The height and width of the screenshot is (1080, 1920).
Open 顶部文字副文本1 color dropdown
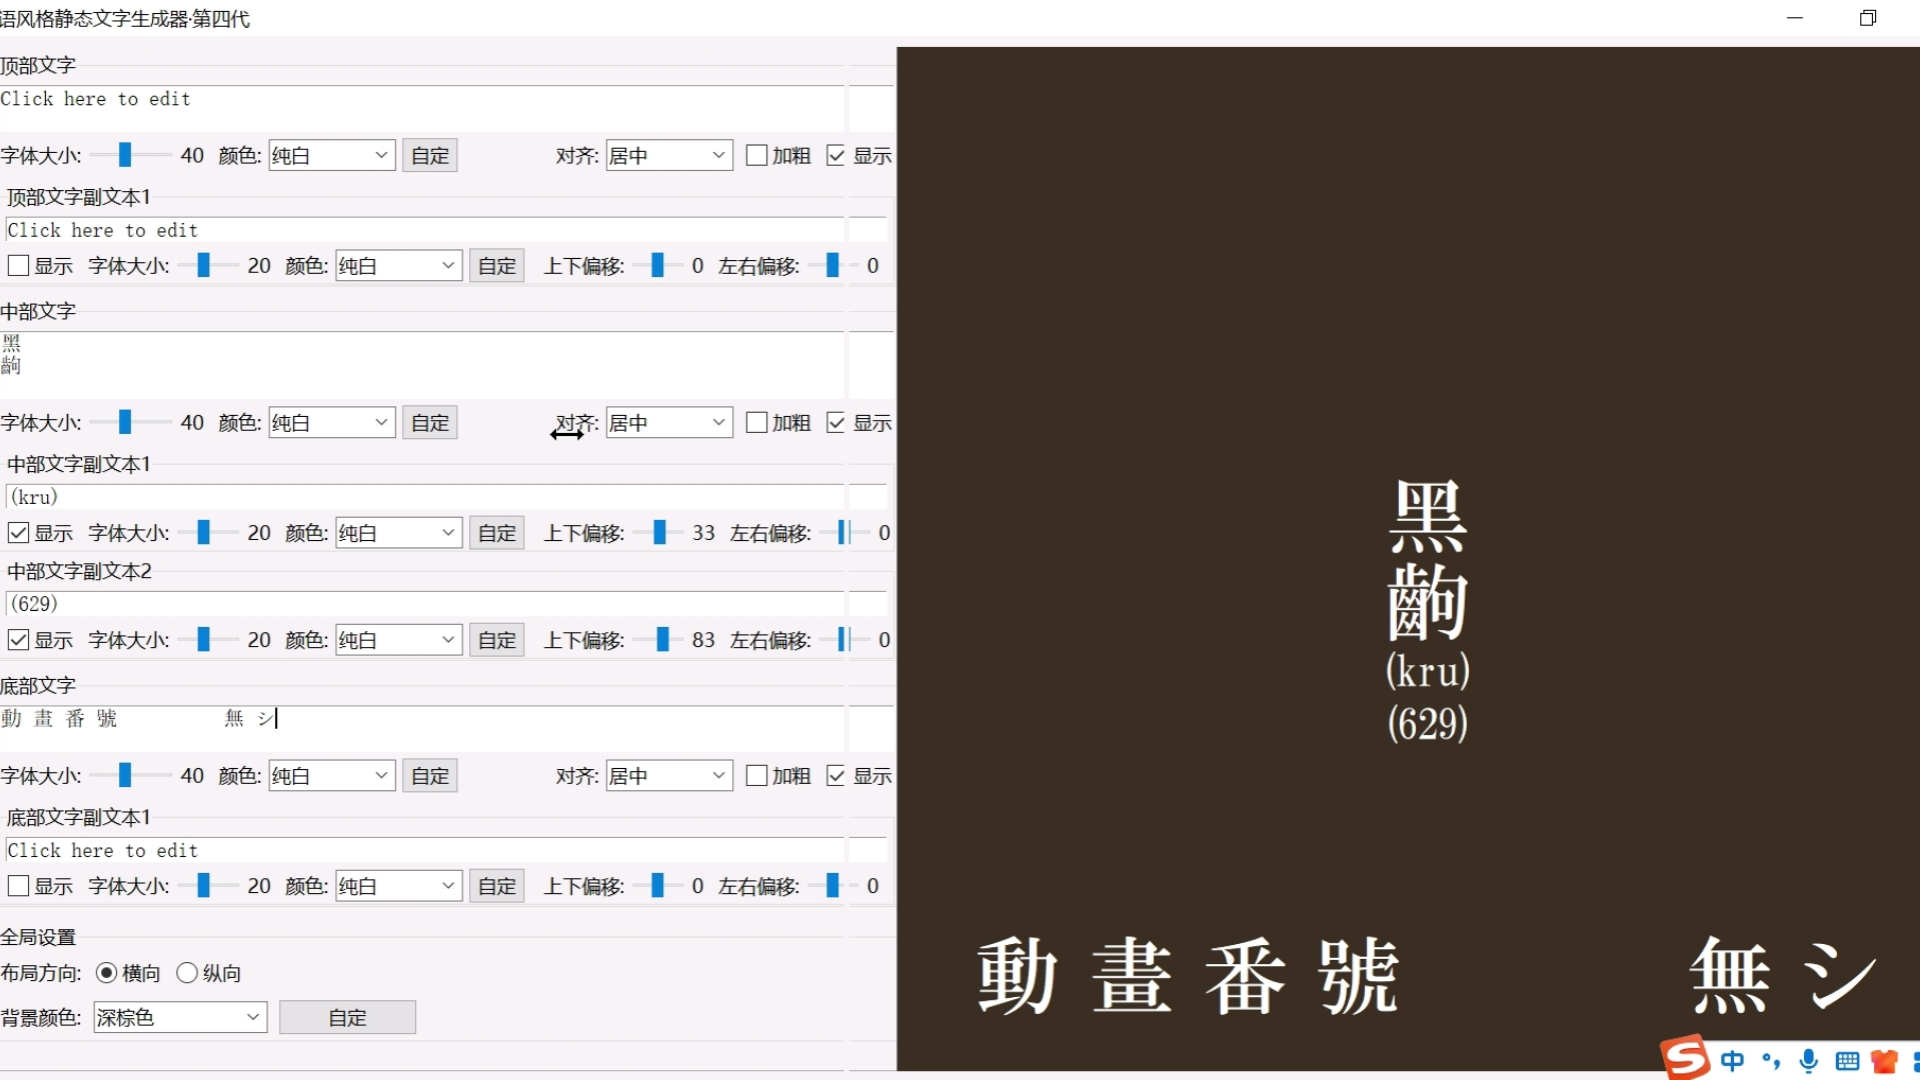click(x=399, y=265)
